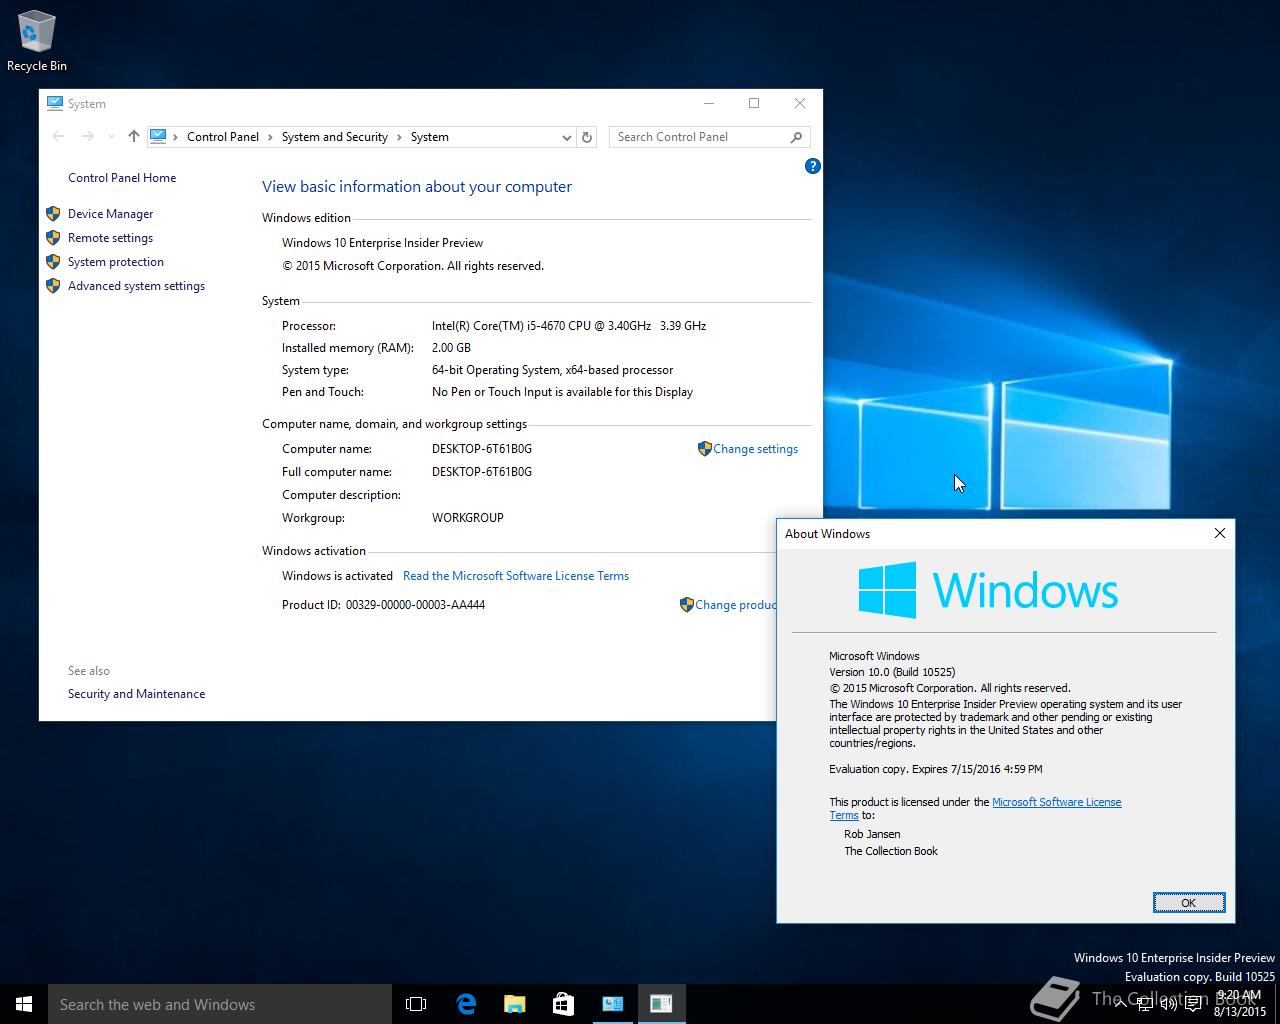Open File Explorer from the taskbar

(x=514, y=1004)
